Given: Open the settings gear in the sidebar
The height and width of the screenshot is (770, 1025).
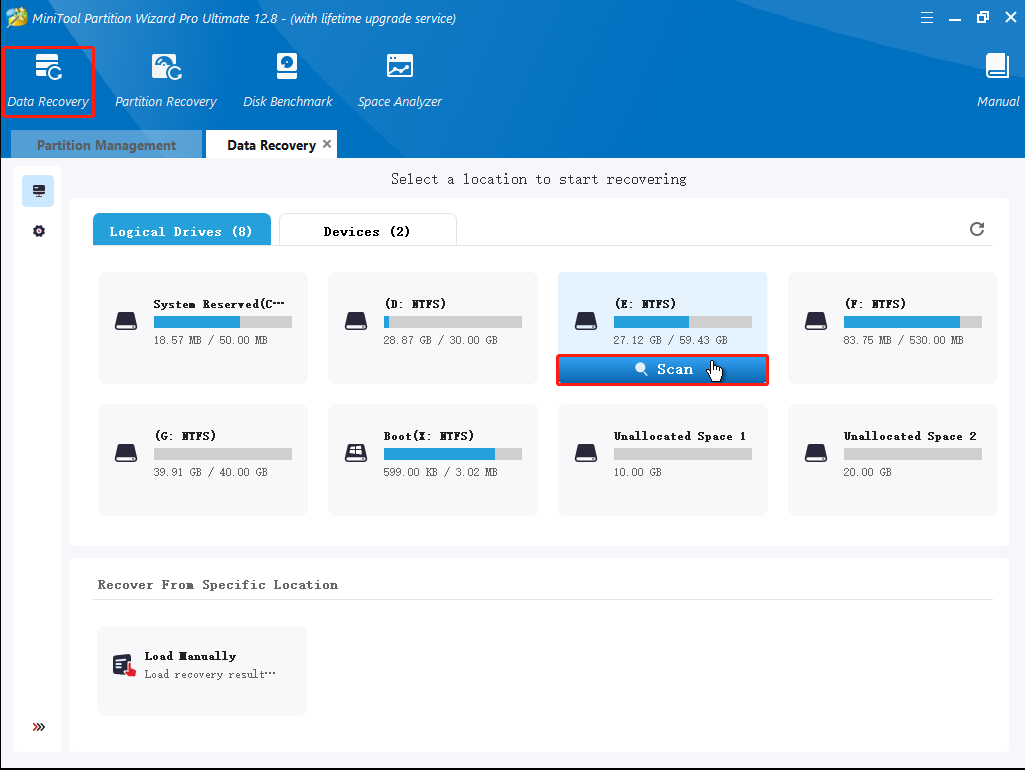Looking at the screenshot, I should (x=38, y=230).
